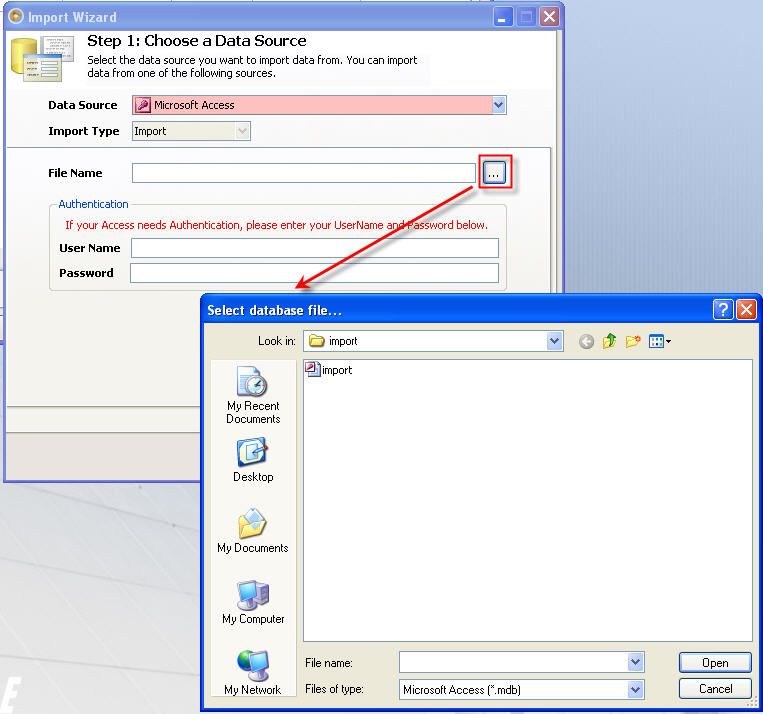
Task: Minimize the Import Wizard window
Action: click(x=503, y=17)
